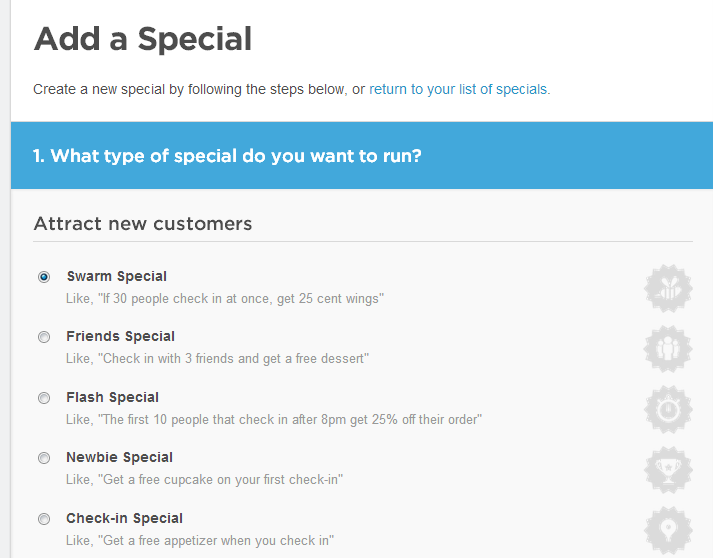Click the 'Check-in Special' label text

coord(124,518)
